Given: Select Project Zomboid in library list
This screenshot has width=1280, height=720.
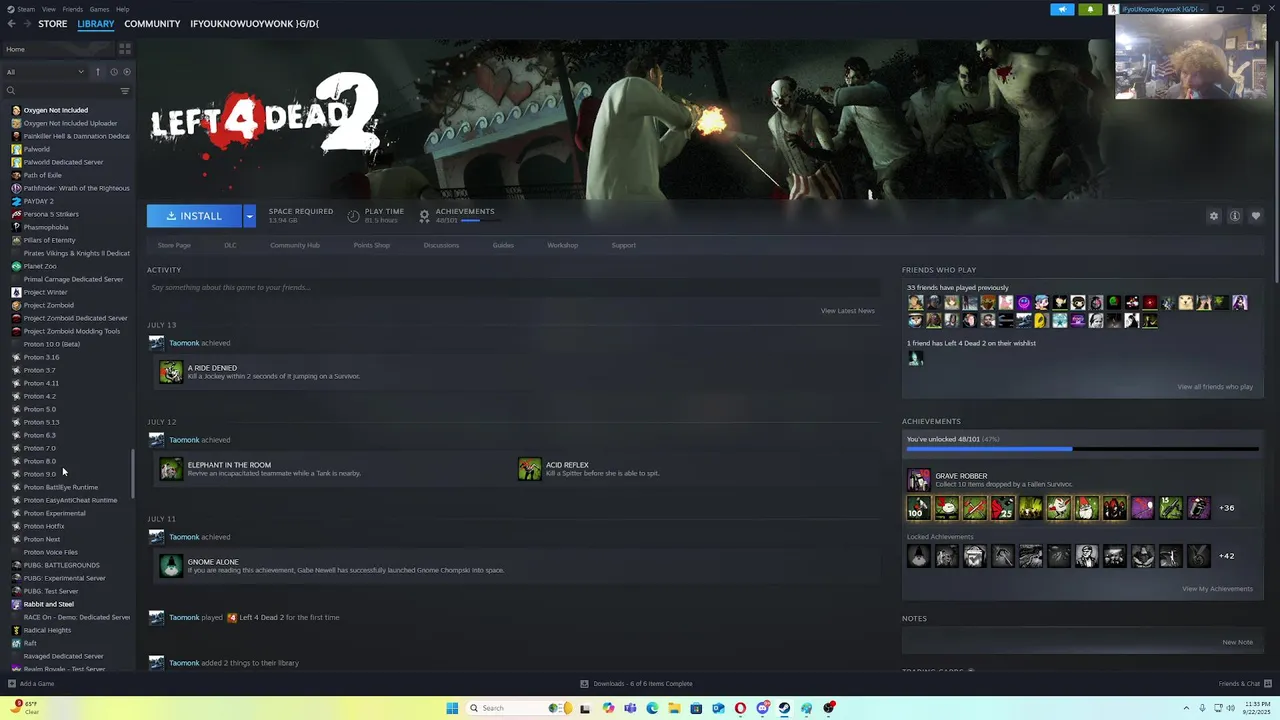Looking at the screenshot, I should (x=49, y=305).
